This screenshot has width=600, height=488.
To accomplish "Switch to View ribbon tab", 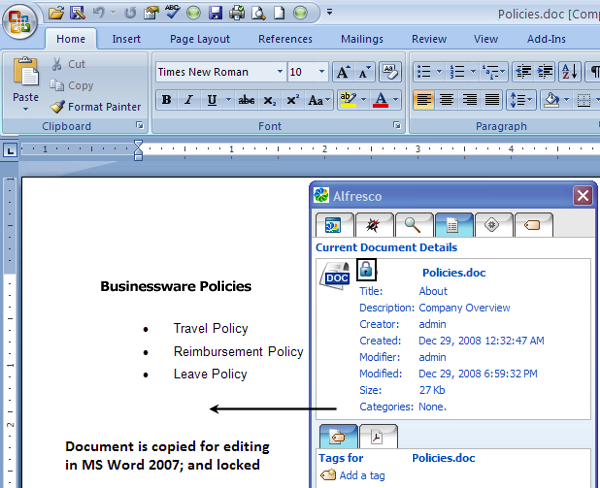I will (x=486, y=39).
